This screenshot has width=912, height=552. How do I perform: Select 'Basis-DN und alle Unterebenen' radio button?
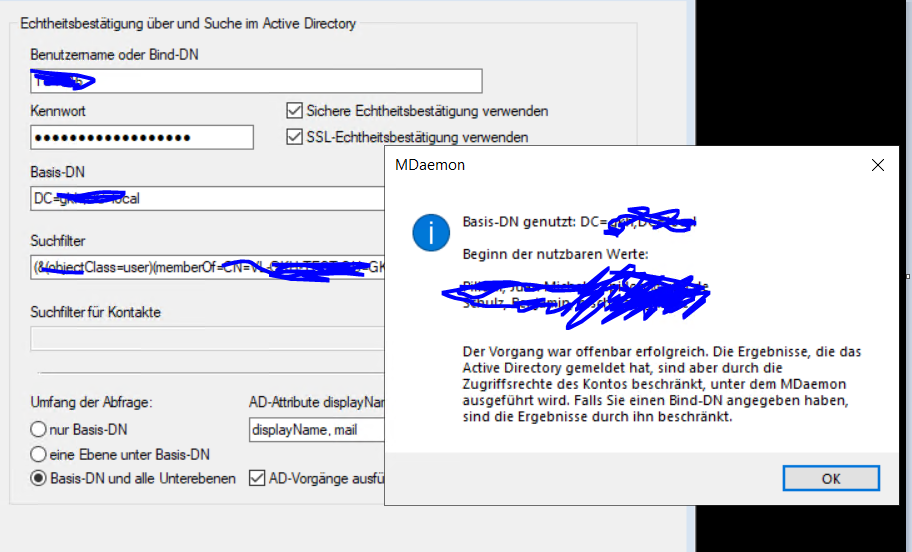tap(39, 478)
